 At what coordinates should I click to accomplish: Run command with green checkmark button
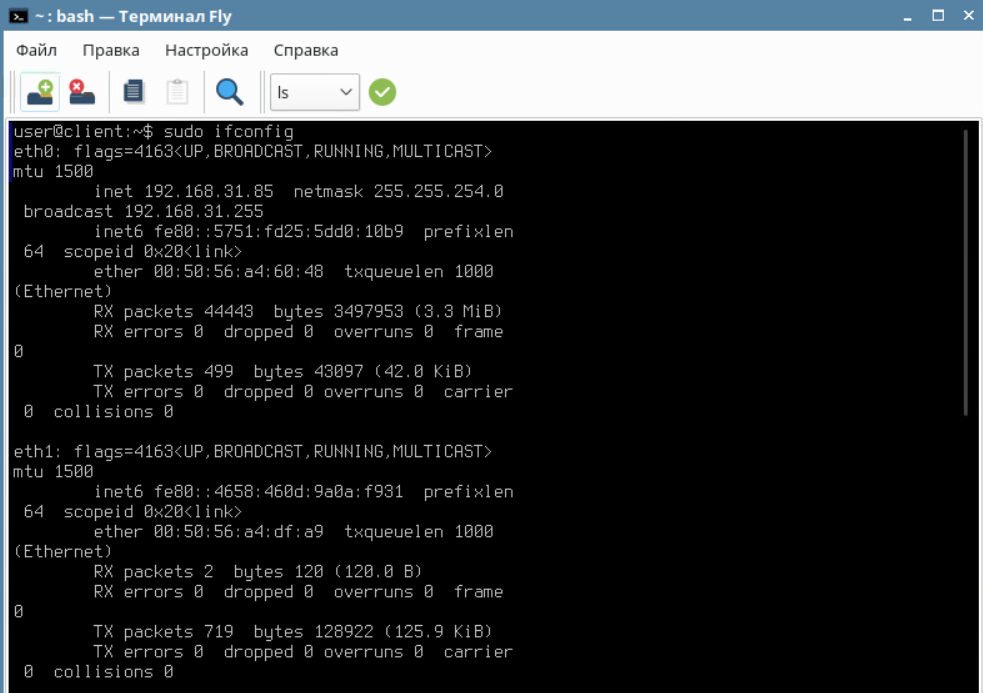tap(382, 92)
